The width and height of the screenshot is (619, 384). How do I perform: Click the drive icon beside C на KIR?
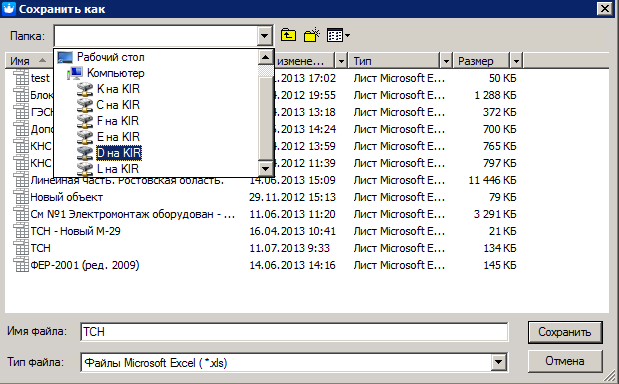(84, 105)
